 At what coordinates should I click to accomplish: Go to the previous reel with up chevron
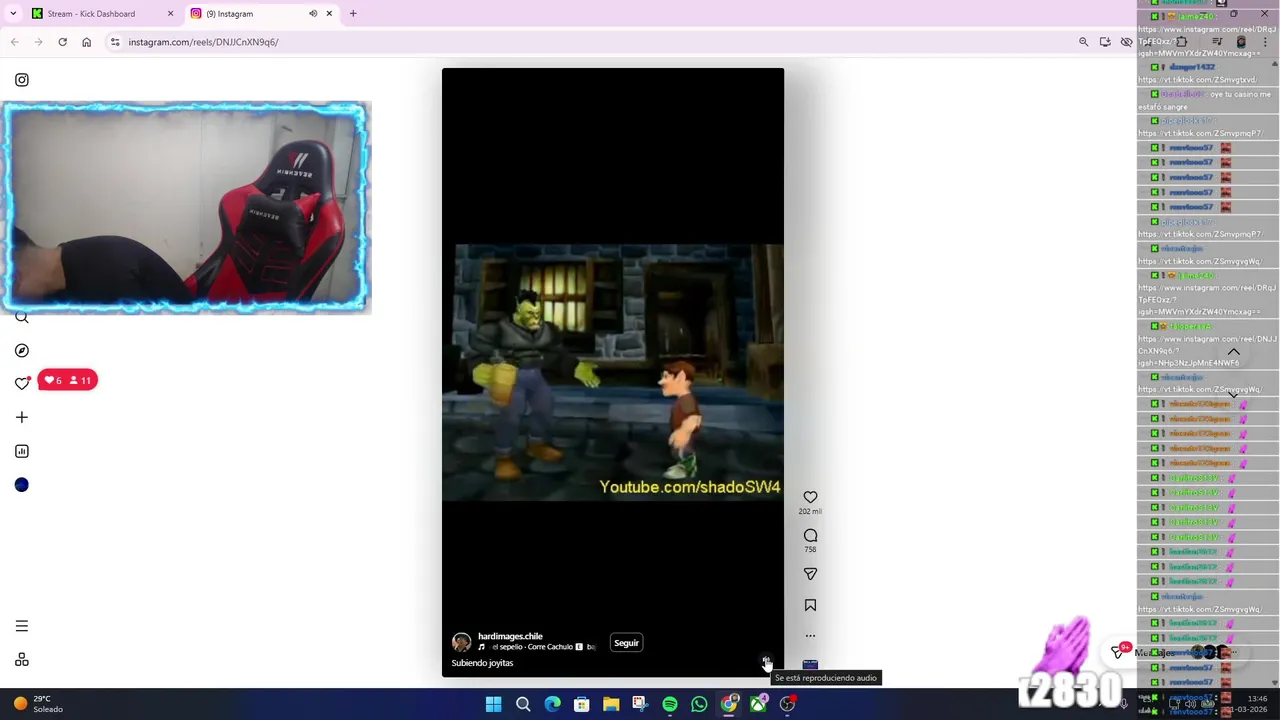[x=1234, y=352]
